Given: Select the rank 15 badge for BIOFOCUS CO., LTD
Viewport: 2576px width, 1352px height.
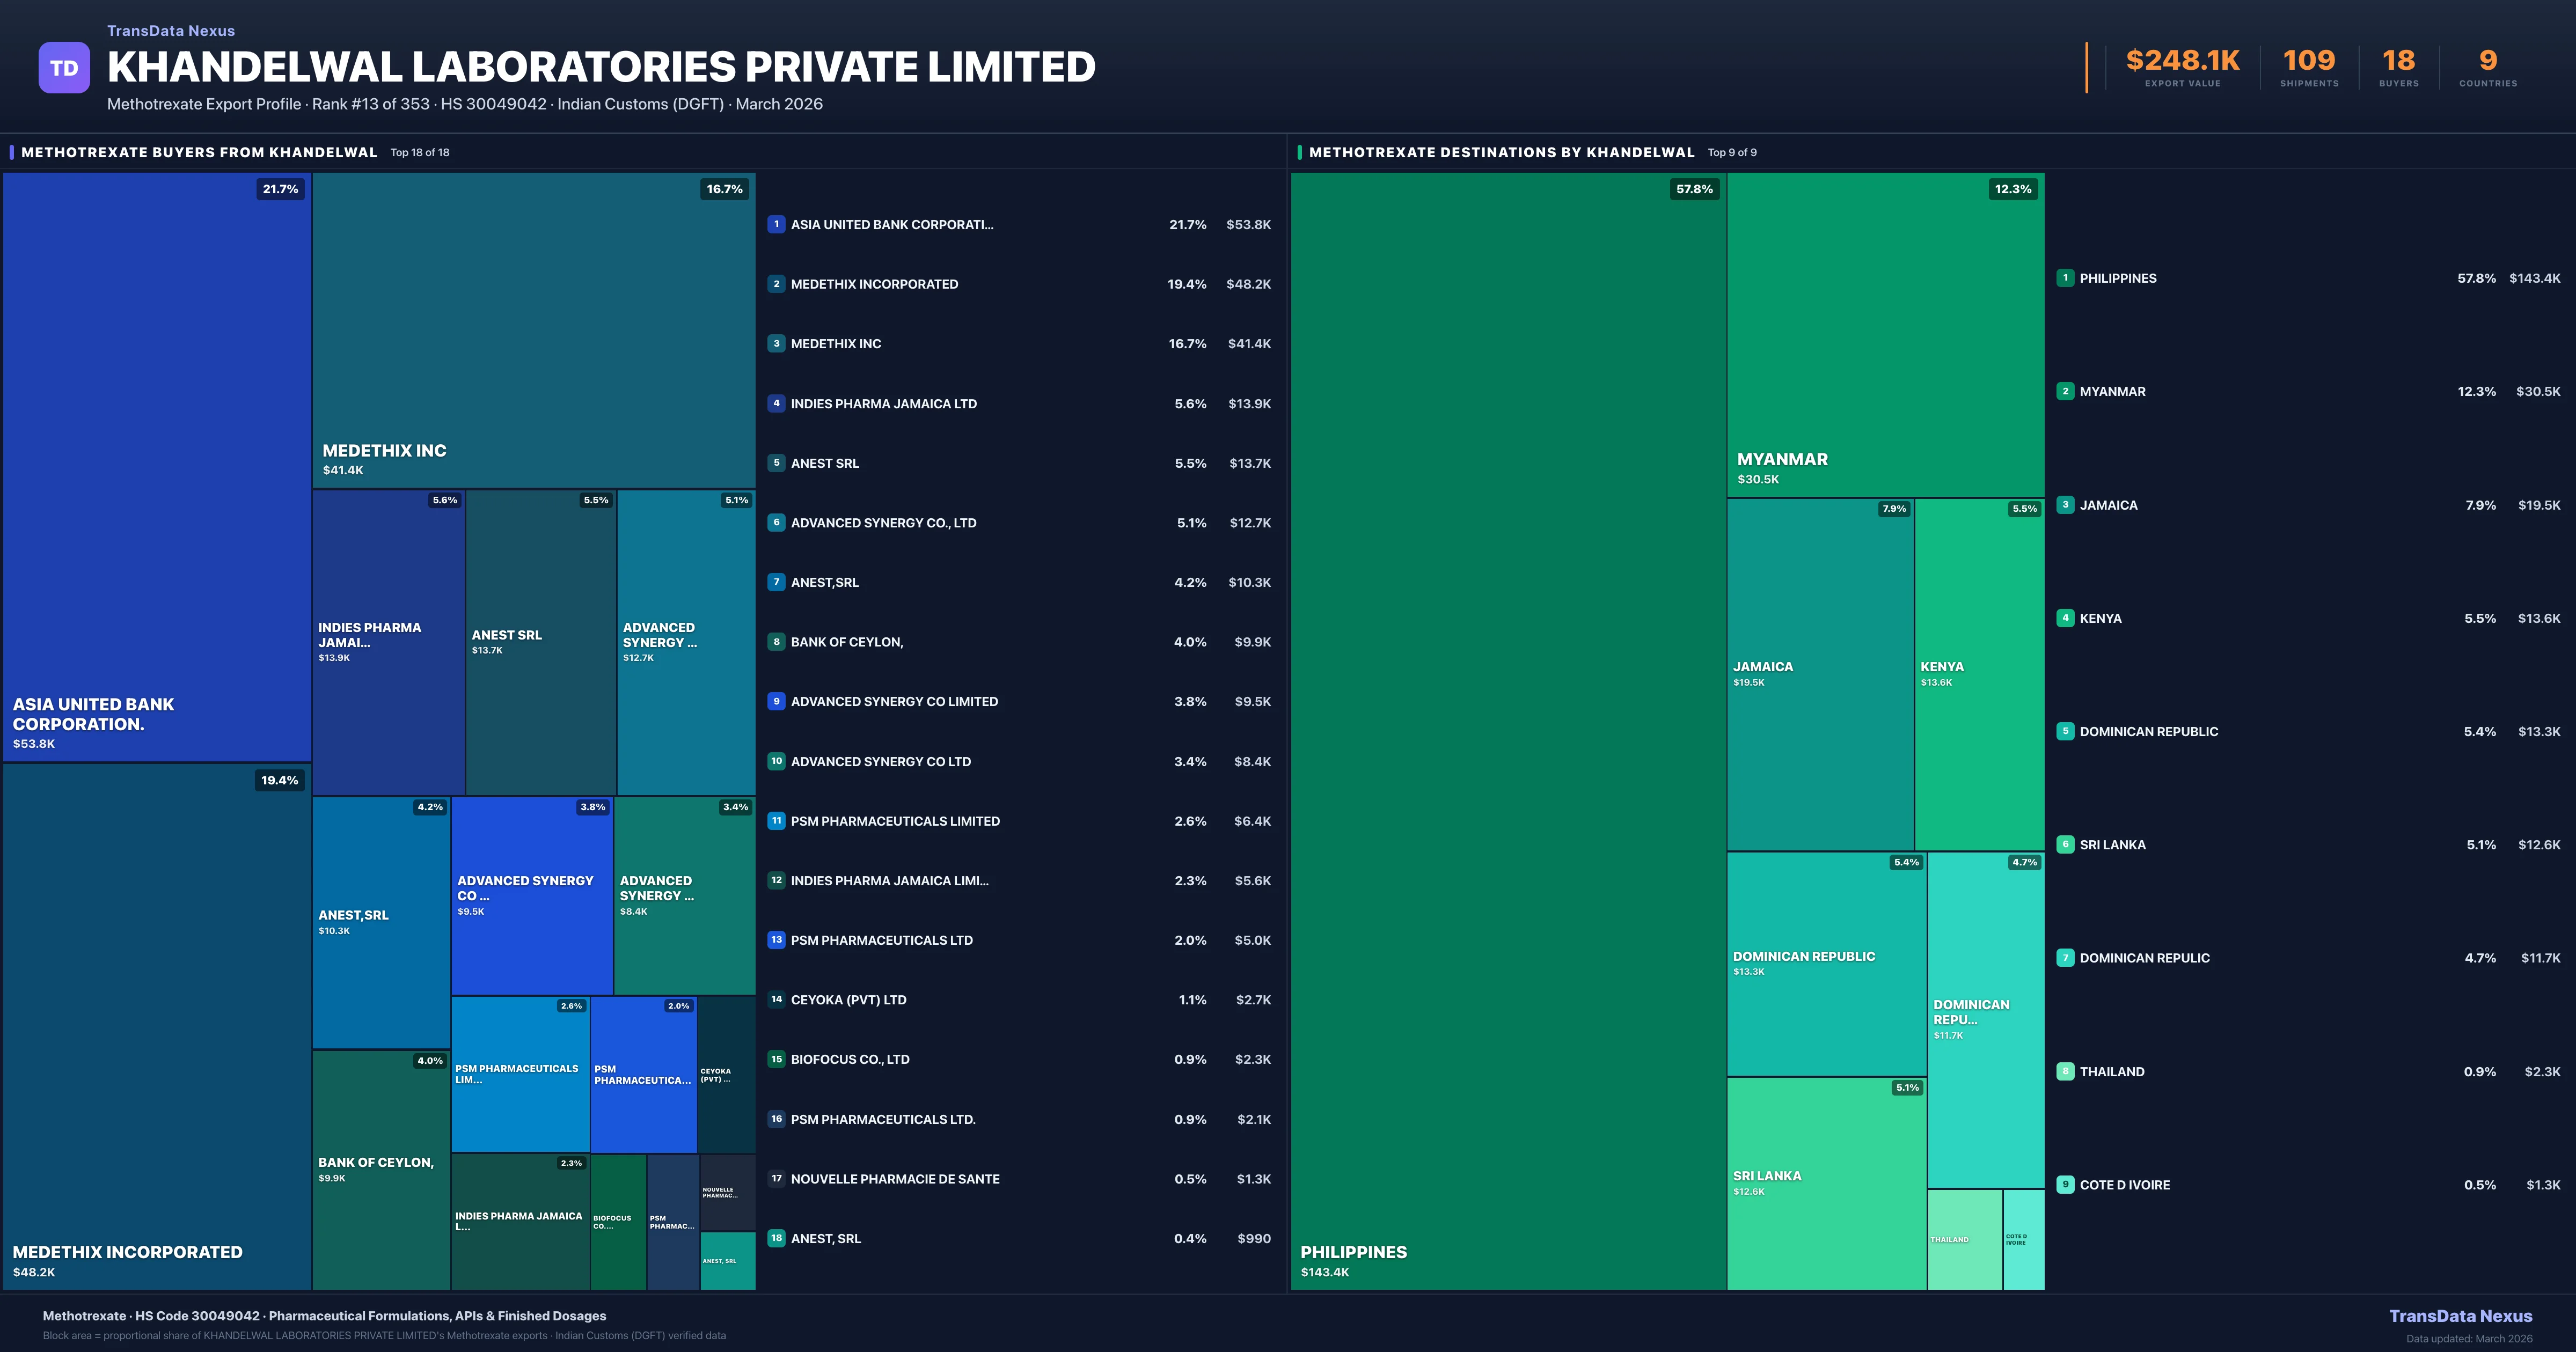Looking at the screenshot, I should pyautogui.click(x=777, y=1059).
